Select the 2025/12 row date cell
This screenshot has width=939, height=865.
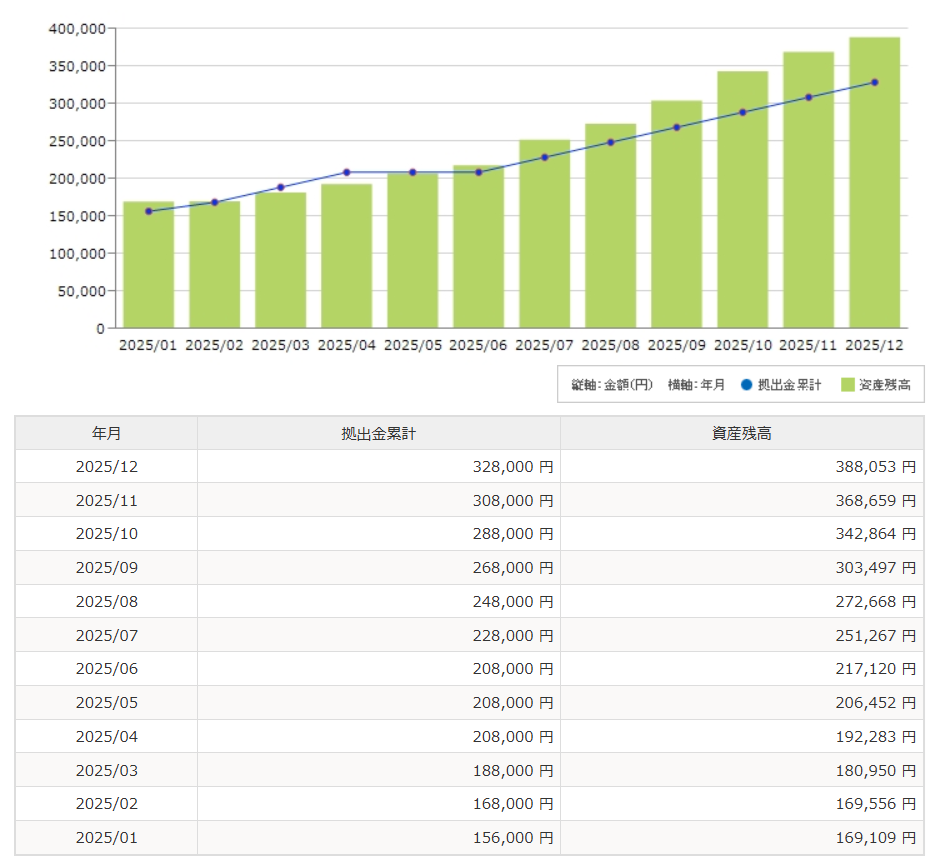[107, 466]
